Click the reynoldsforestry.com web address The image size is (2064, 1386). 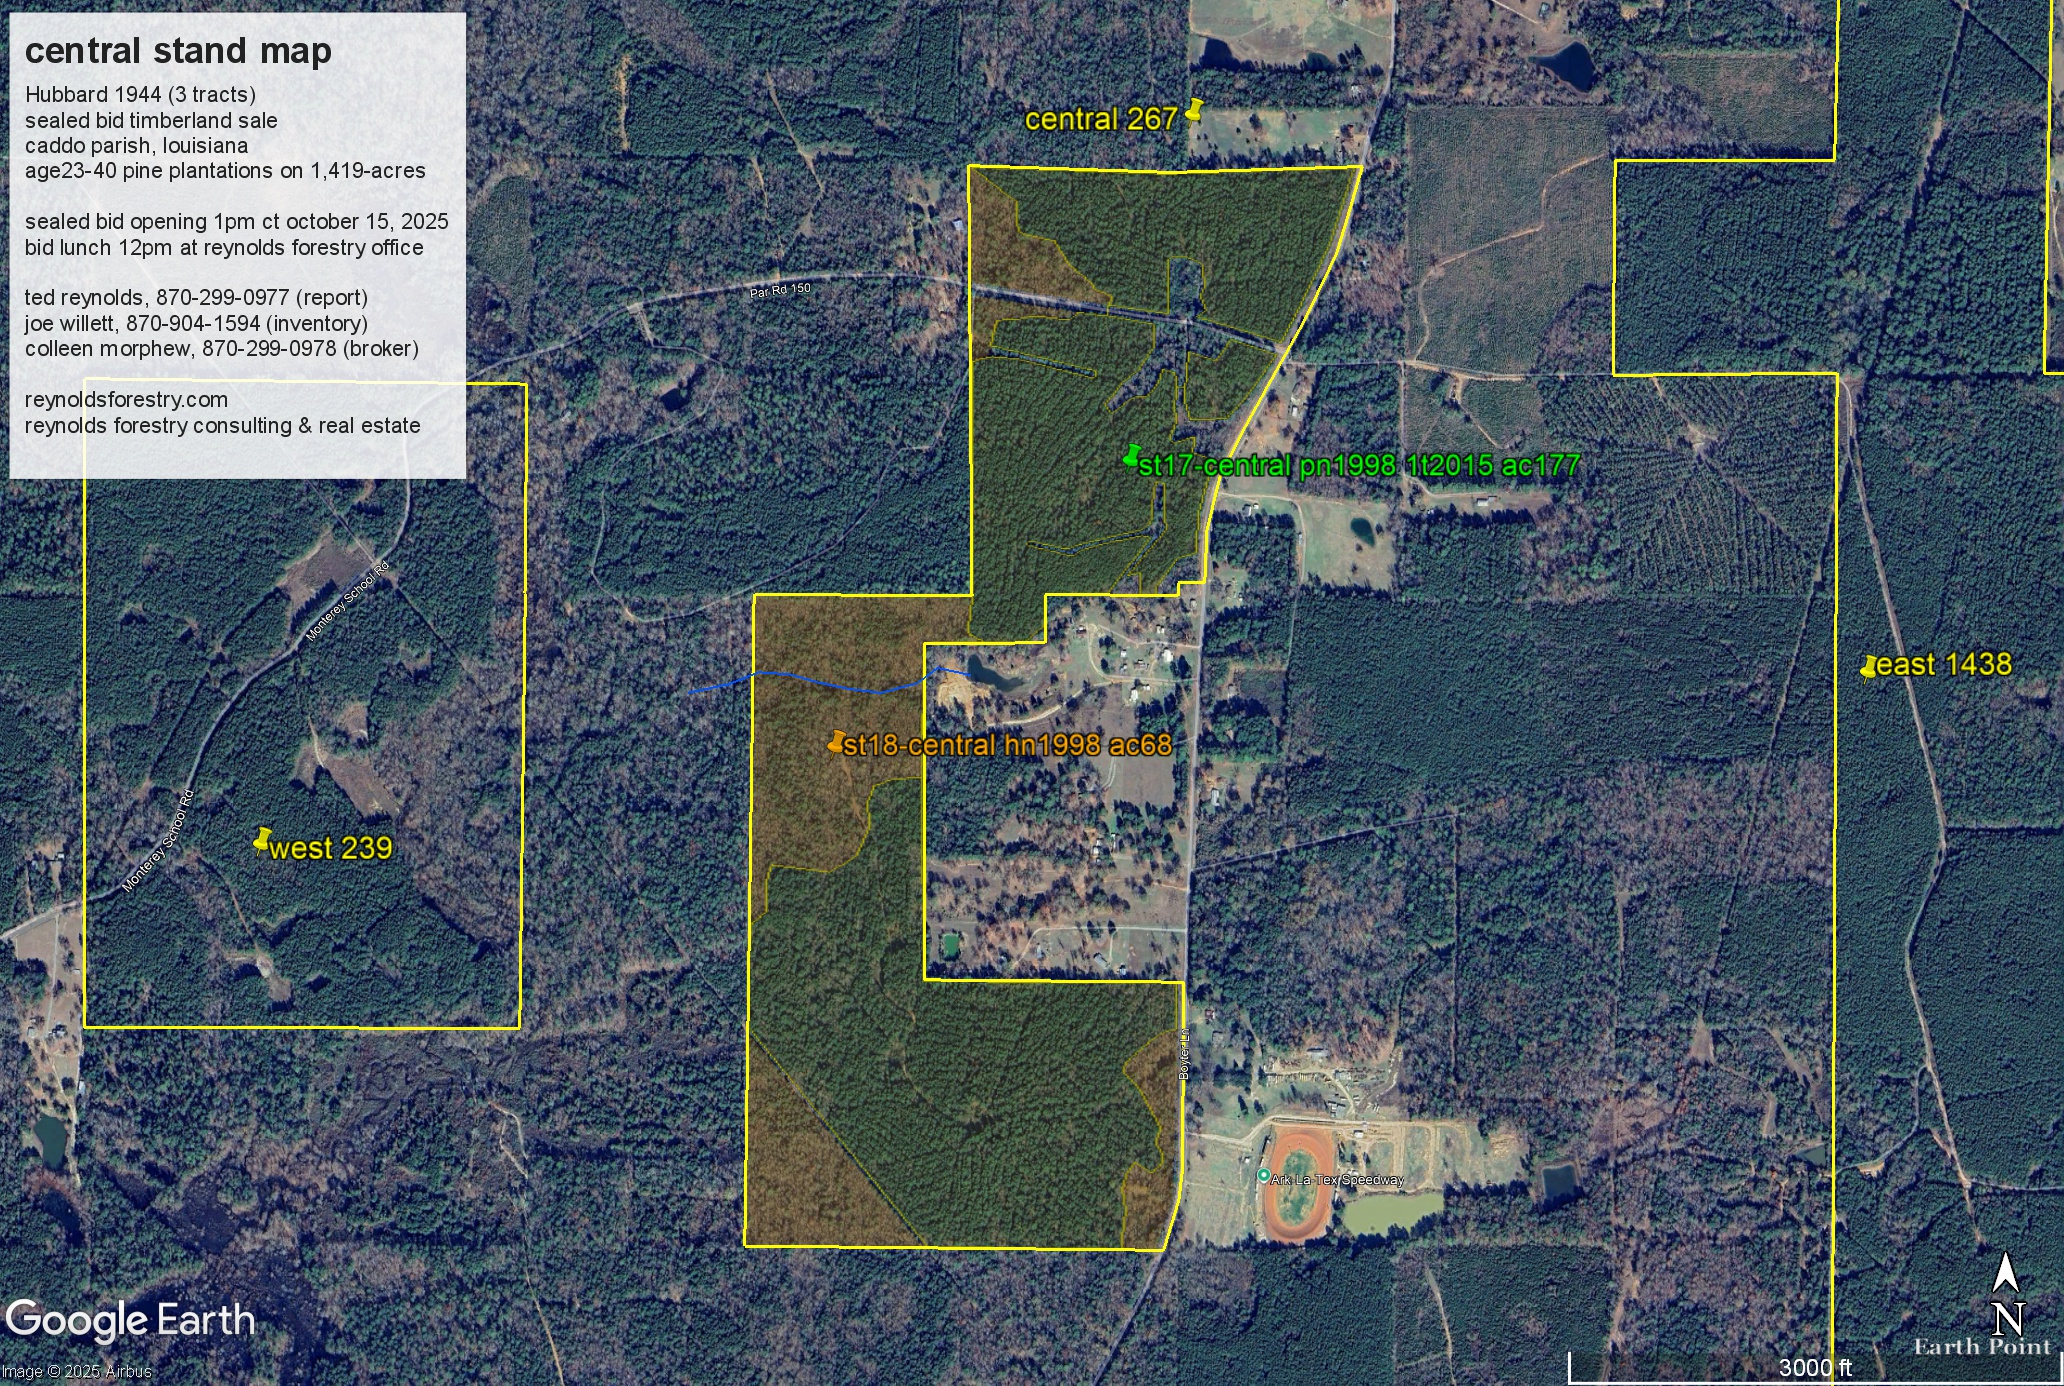coord(126,400)
